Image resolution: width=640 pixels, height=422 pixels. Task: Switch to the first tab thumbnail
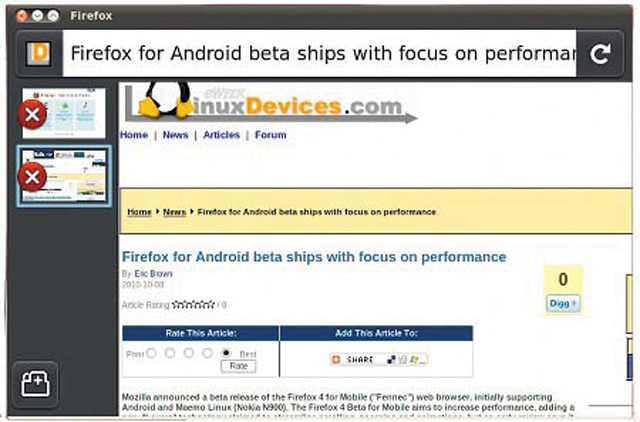tap(64, 113)
